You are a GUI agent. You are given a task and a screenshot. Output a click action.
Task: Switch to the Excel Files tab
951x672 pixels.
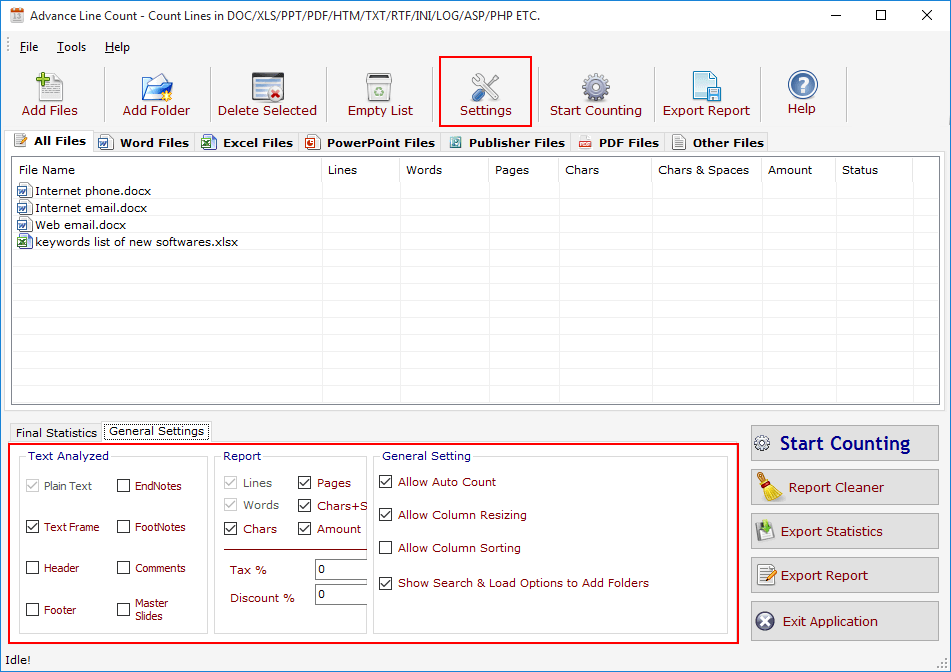tap(247, 143)
